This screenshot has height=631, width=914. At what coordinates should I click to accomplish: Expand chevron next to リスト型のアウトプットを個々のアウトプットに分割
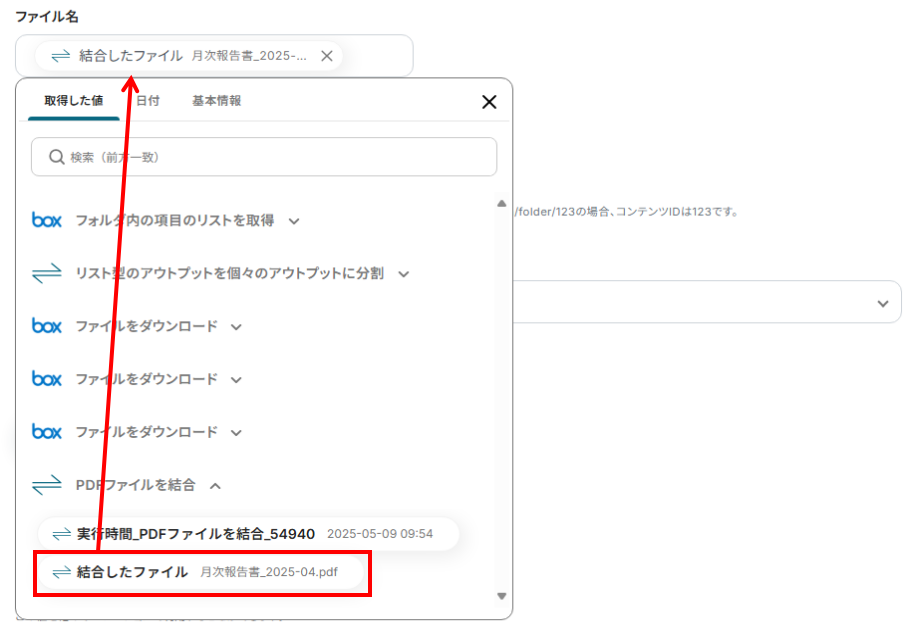(x=403, y=274)
